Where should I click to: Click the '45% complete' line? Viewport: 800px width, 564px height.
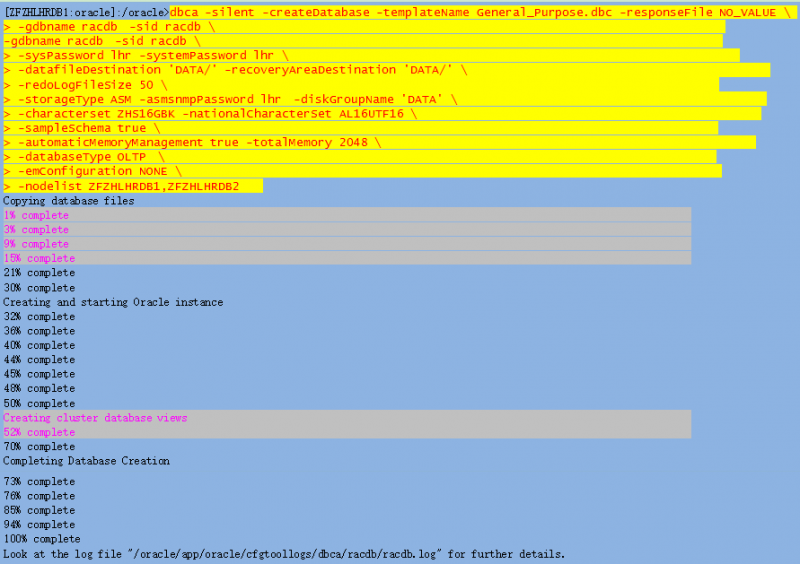39,374
